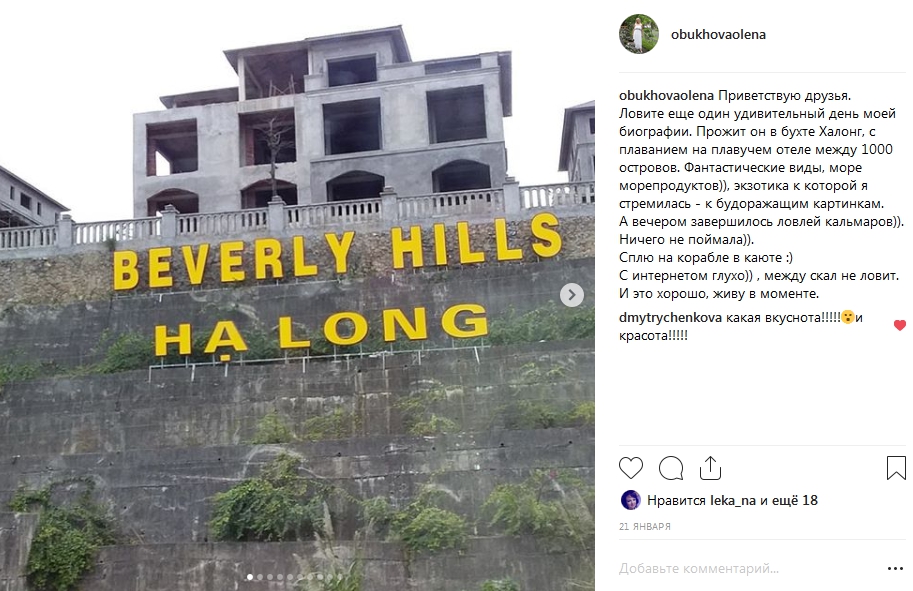
Task: Open comments with the speech bubble icon
Action: 671,468
